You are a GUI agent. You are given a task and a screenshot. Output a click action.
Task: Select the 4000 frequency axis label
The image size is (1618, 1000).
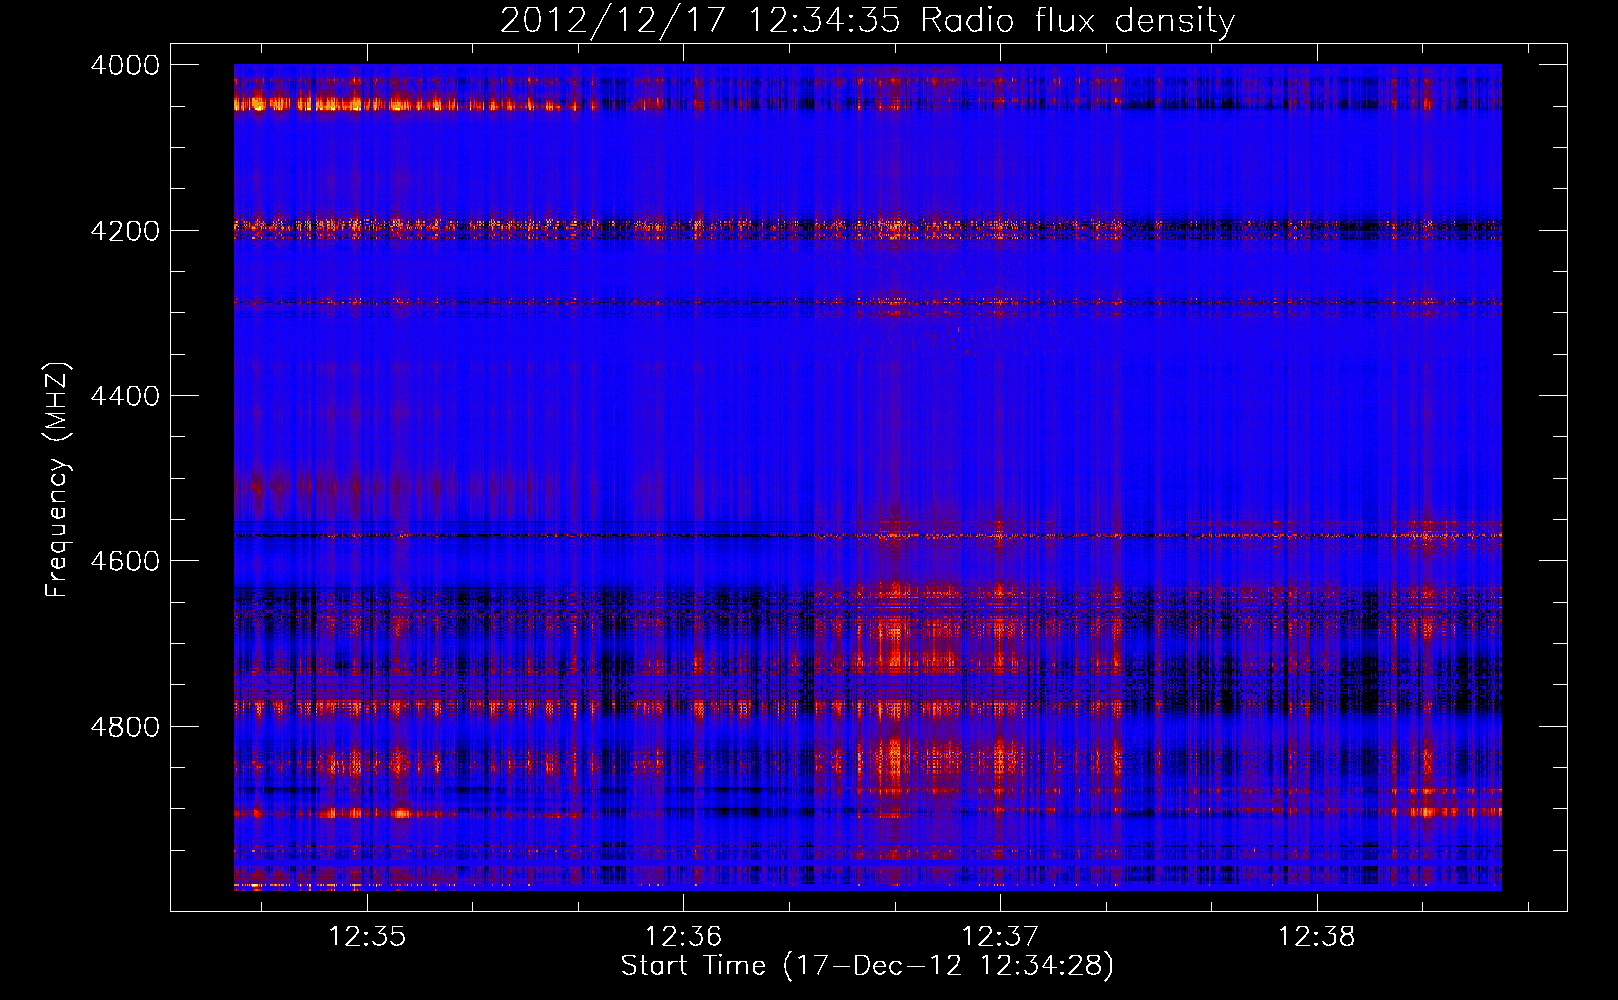pos(125,65)
